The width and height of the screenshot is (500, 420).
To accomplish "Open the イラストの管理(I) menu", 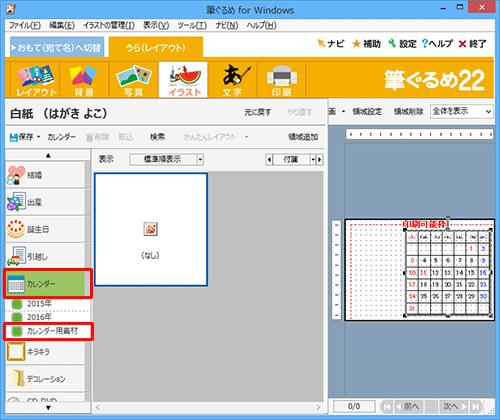I will (109, 25).
